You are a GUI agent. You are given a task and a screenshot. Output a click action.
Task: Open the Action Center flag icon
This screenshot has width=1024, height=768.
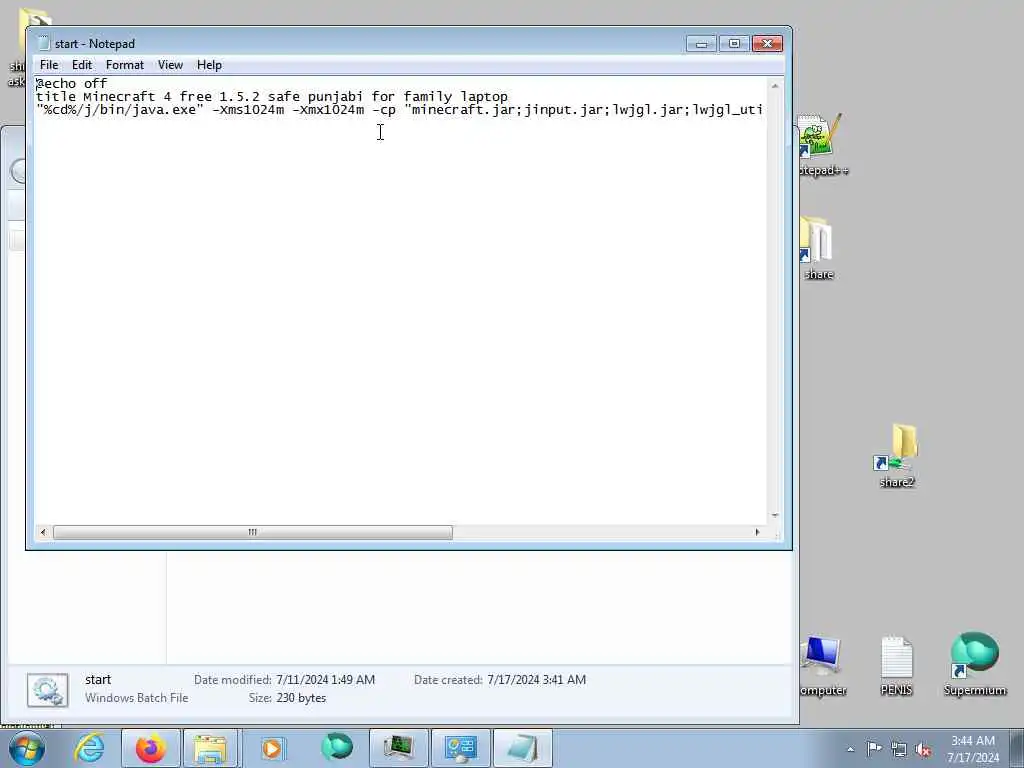(874, 748)
